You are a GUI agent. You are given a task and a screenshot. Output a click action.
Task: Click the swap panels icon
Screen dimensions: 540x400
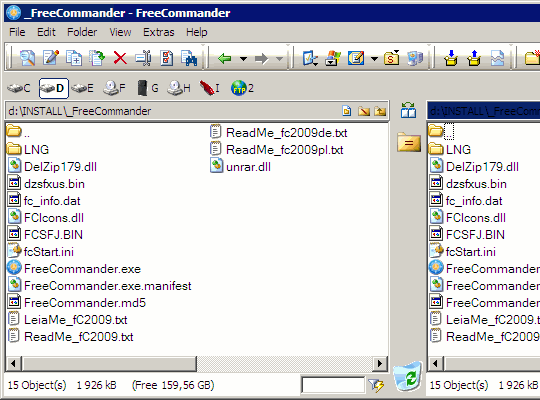(x=408, y=110)
